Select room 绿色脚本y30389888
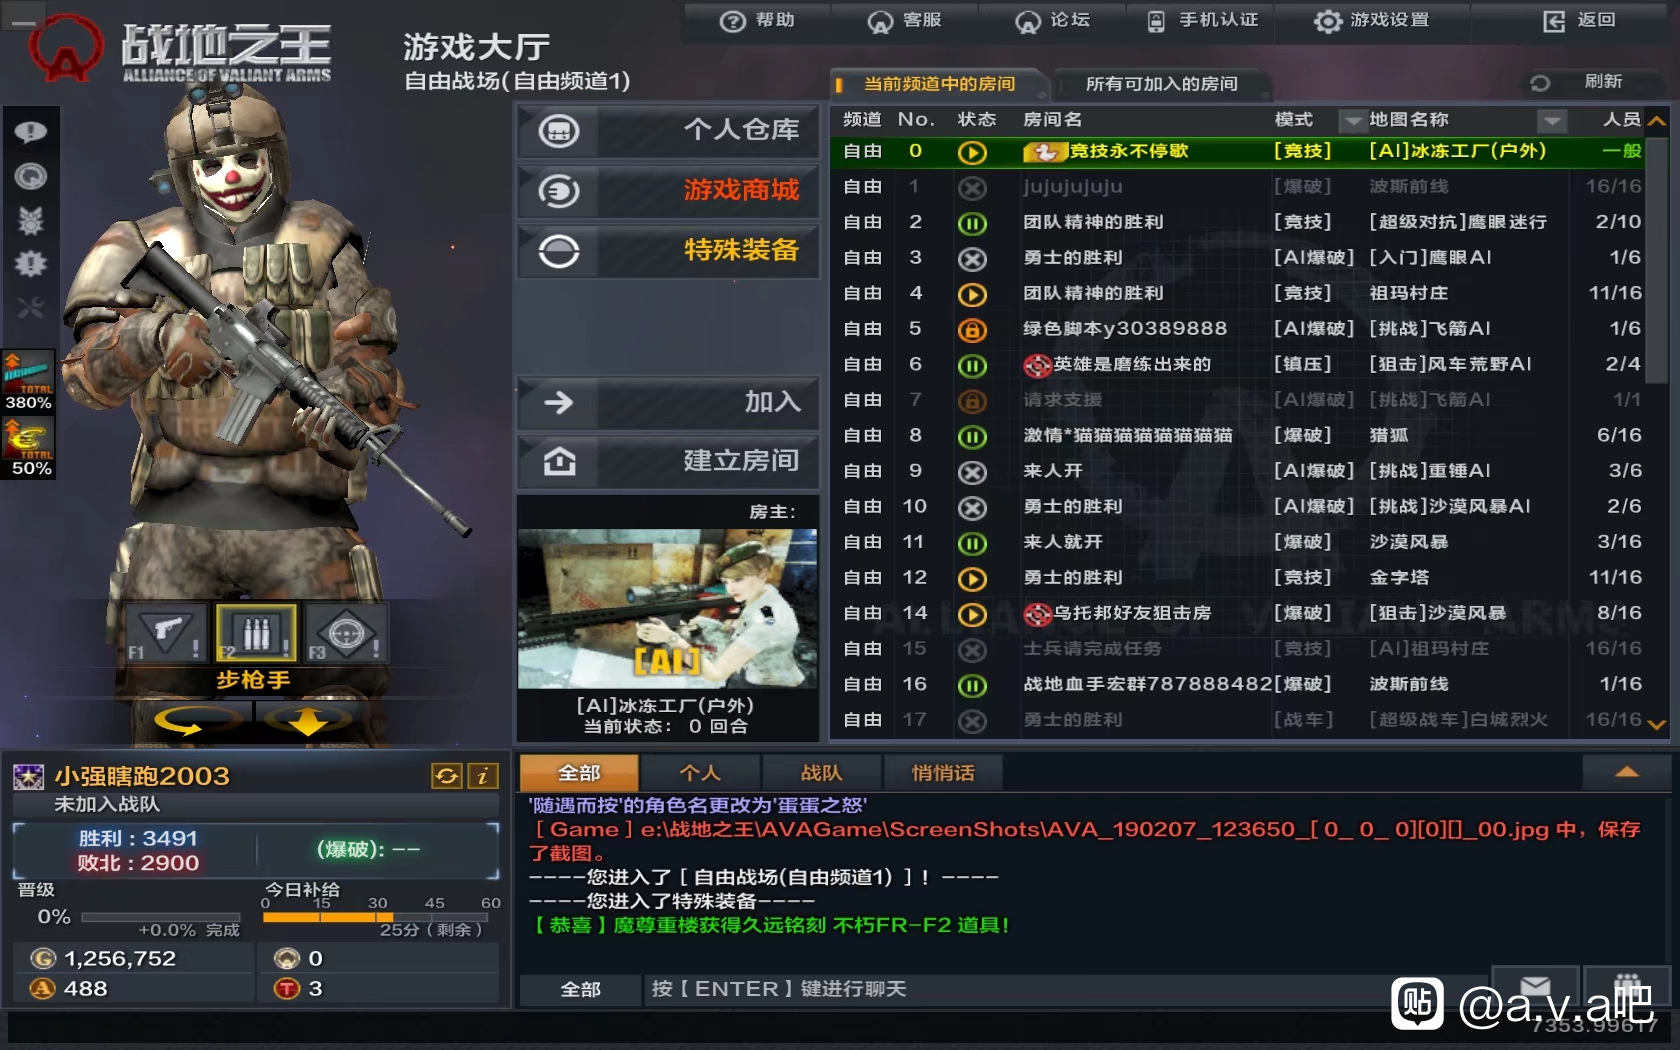The width and height of the screenshot is (1680, 1050). tap(1237, 329)
